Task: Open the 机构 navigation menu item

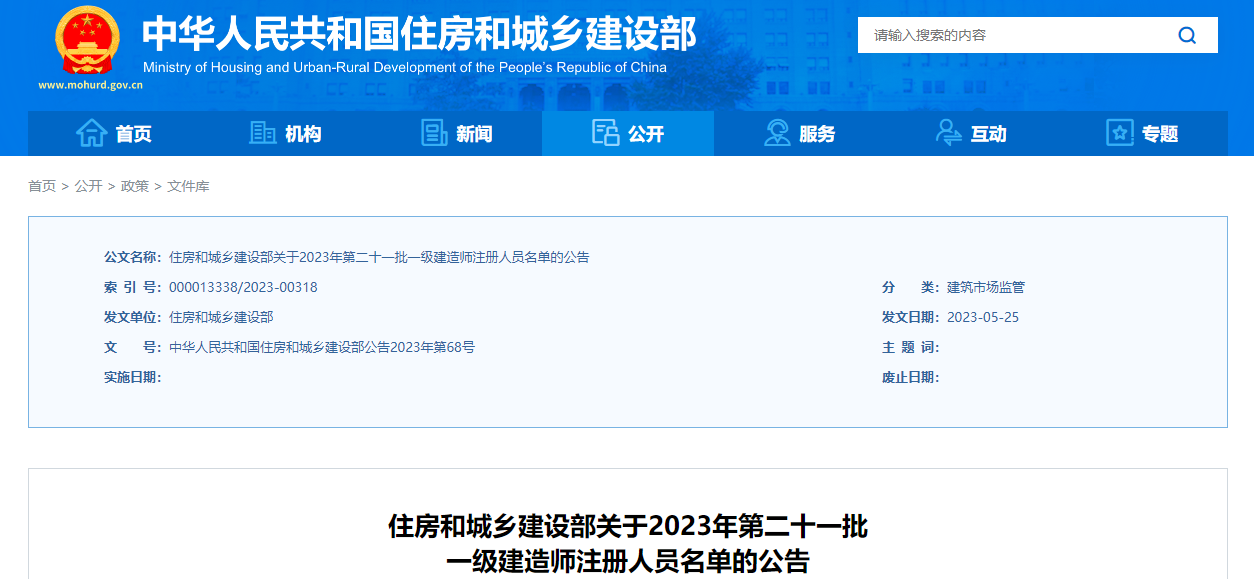Action: coord(303,134)
